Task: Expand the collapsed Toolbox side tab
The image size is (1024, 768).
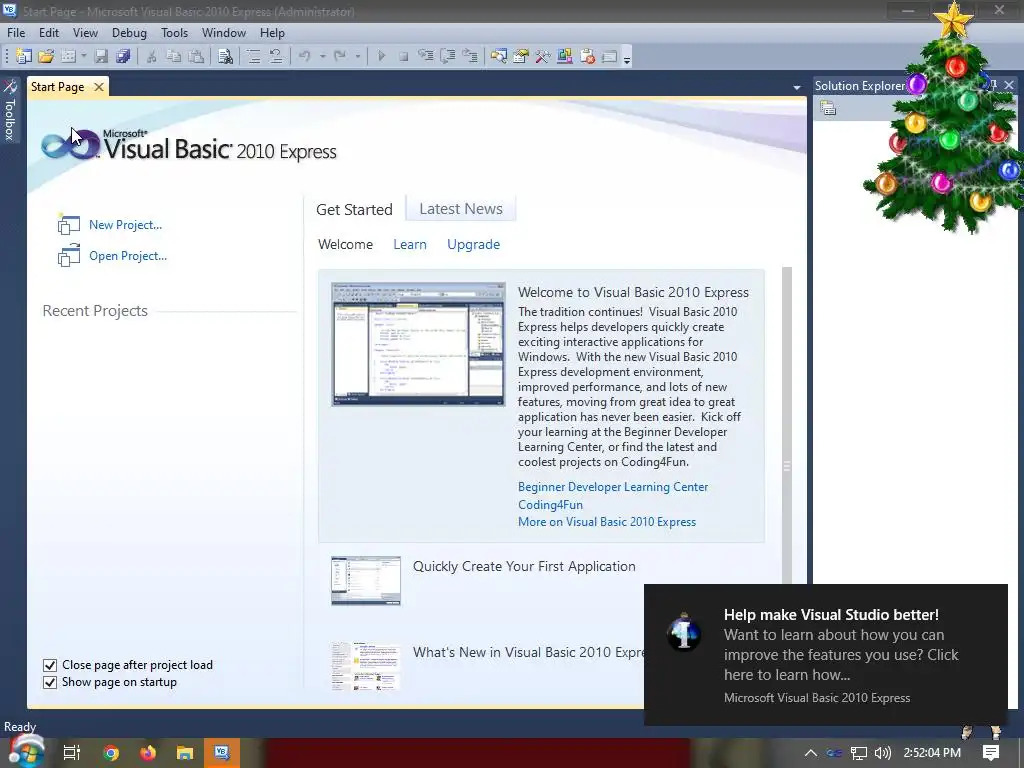Action: pyautogui.click(x=10, y=110)
